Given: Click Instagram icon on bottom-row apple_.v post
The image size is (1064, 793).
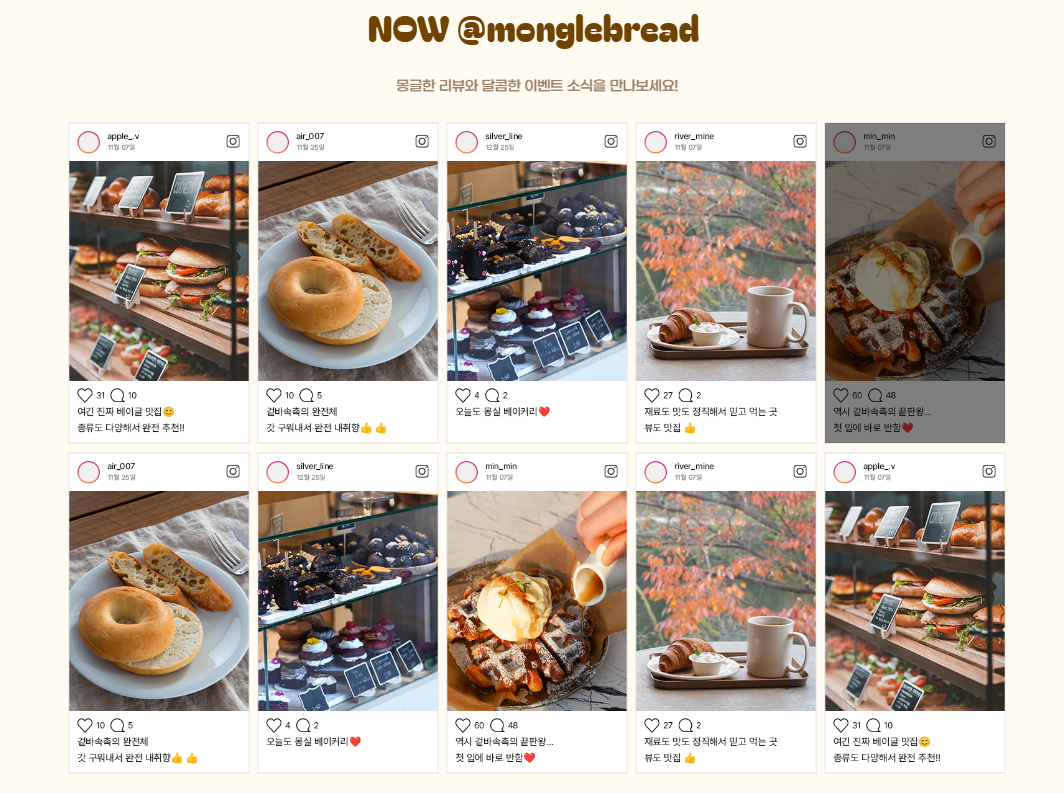Looking at the screenshot, I should coord(989,471).
